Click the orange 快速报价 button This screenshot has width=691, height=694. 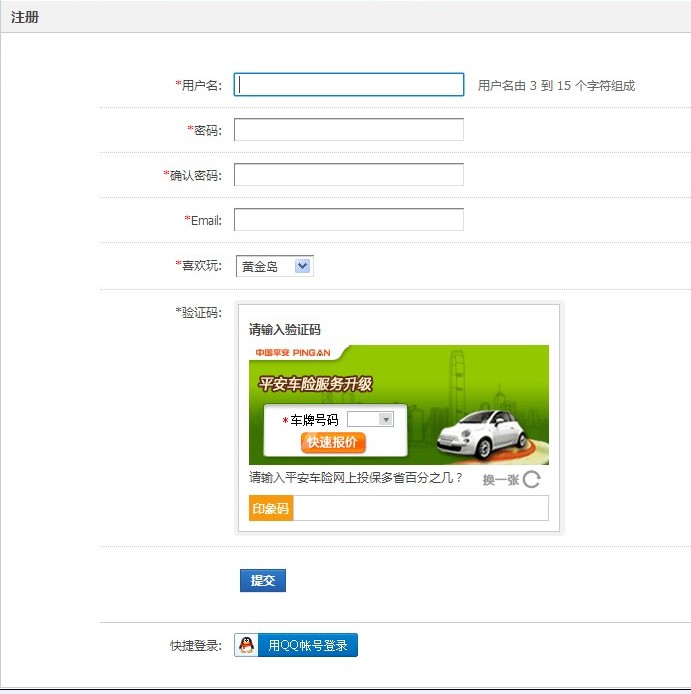point(333,442)
